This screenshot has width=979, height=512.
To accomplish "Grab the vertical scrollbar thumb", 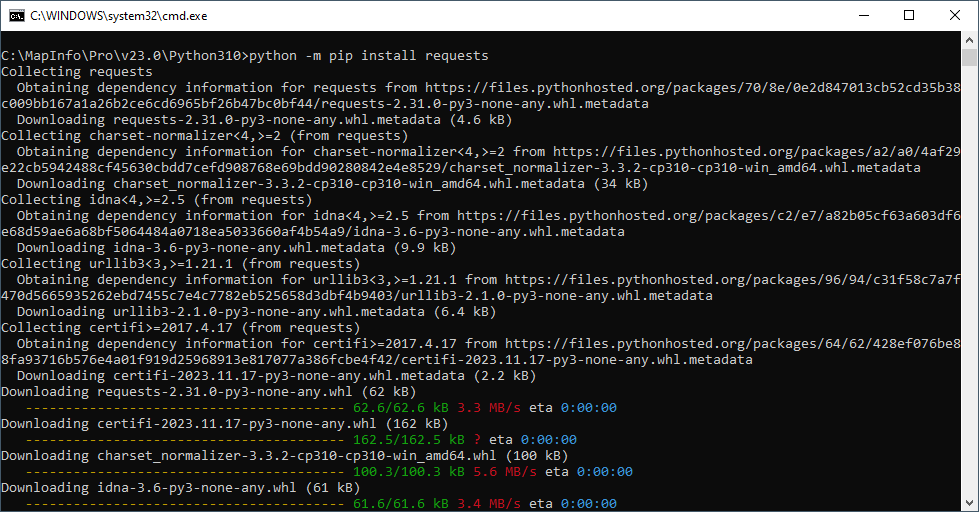I will pyautogui.click(x=969, y=57).
